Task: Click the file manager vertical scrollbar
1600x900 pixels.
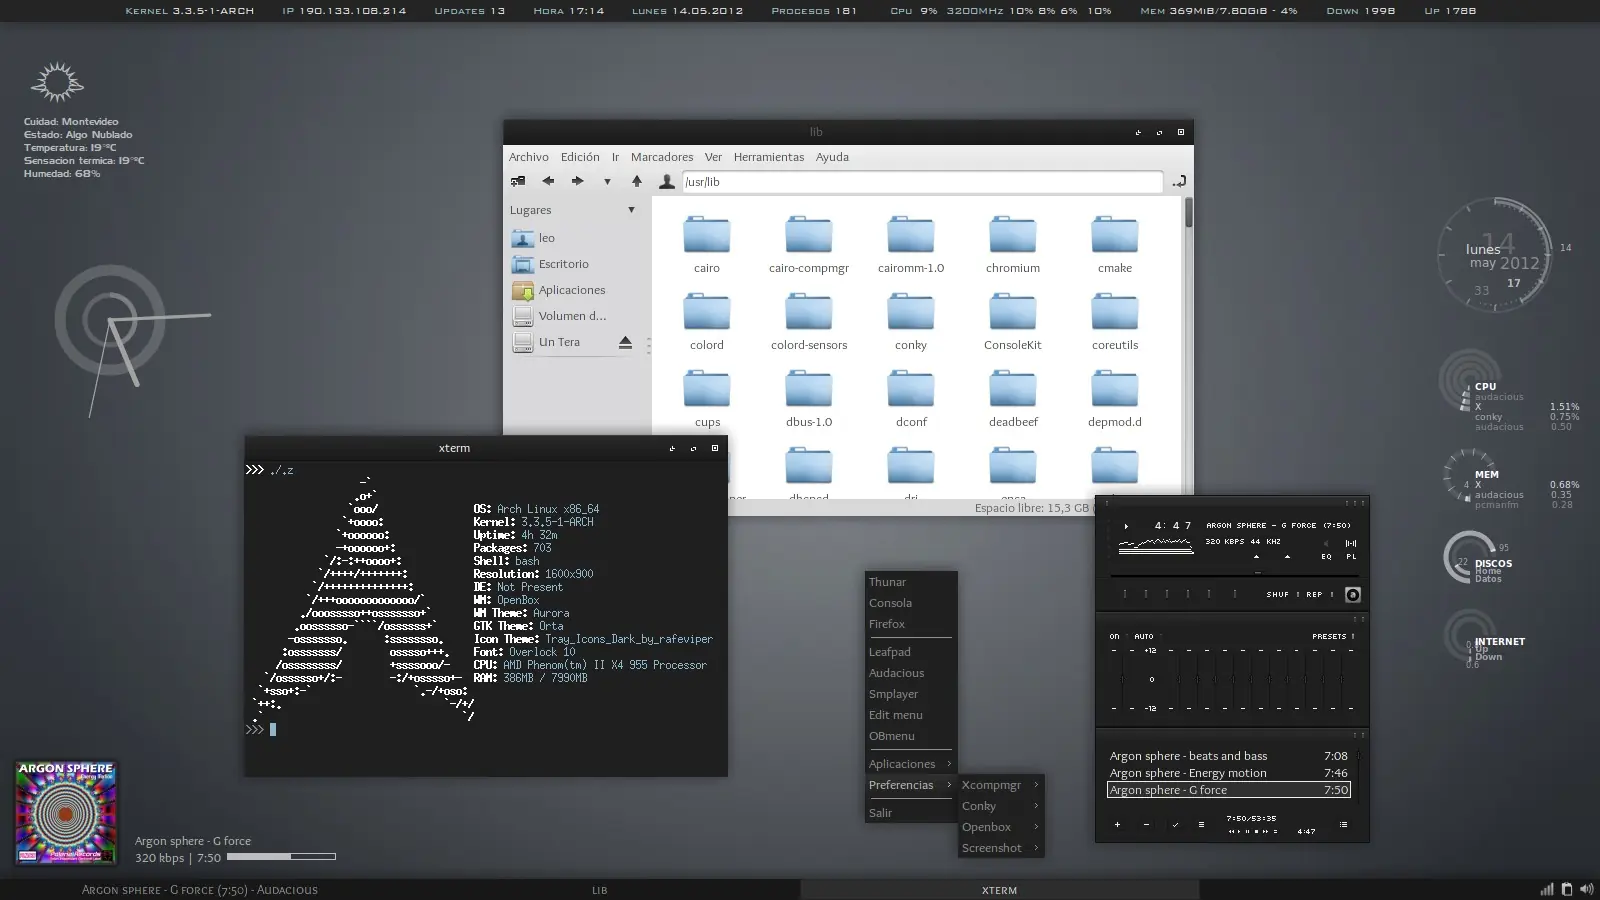Action: click(x=1188, y=213)
